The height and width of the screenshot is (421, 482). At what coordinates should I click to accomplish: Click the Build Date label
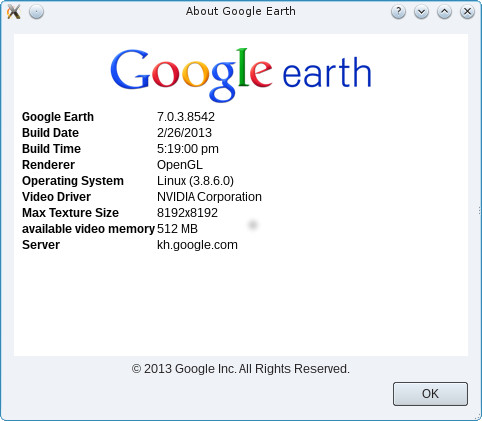pos(50,133)
